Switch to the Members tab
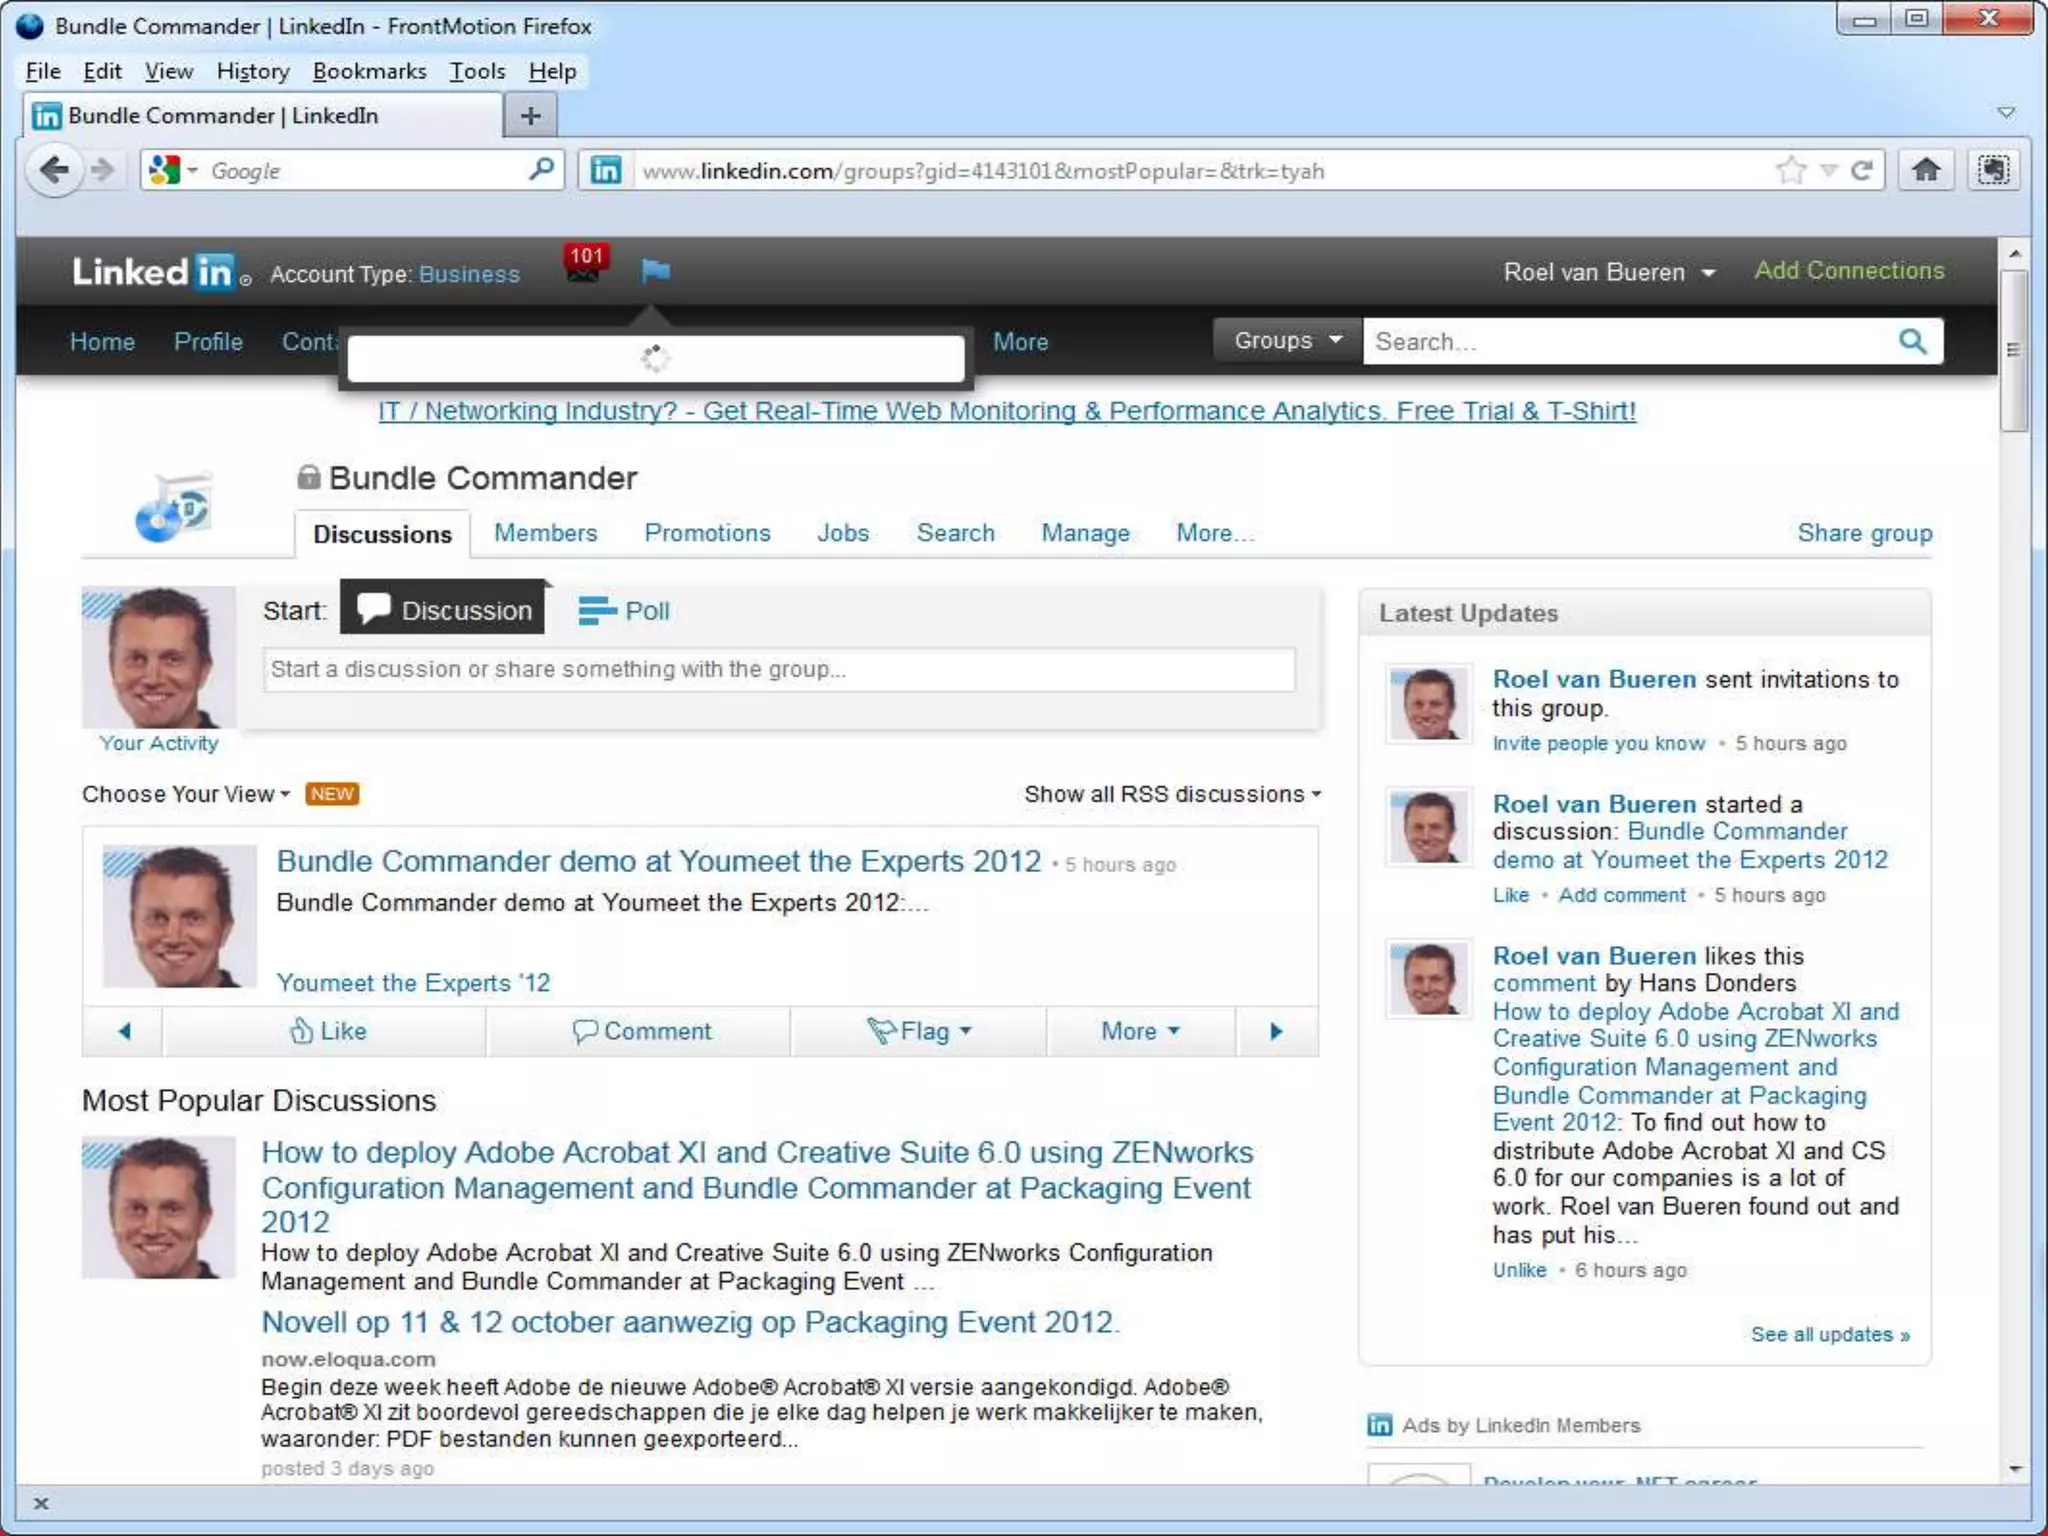 545,533
